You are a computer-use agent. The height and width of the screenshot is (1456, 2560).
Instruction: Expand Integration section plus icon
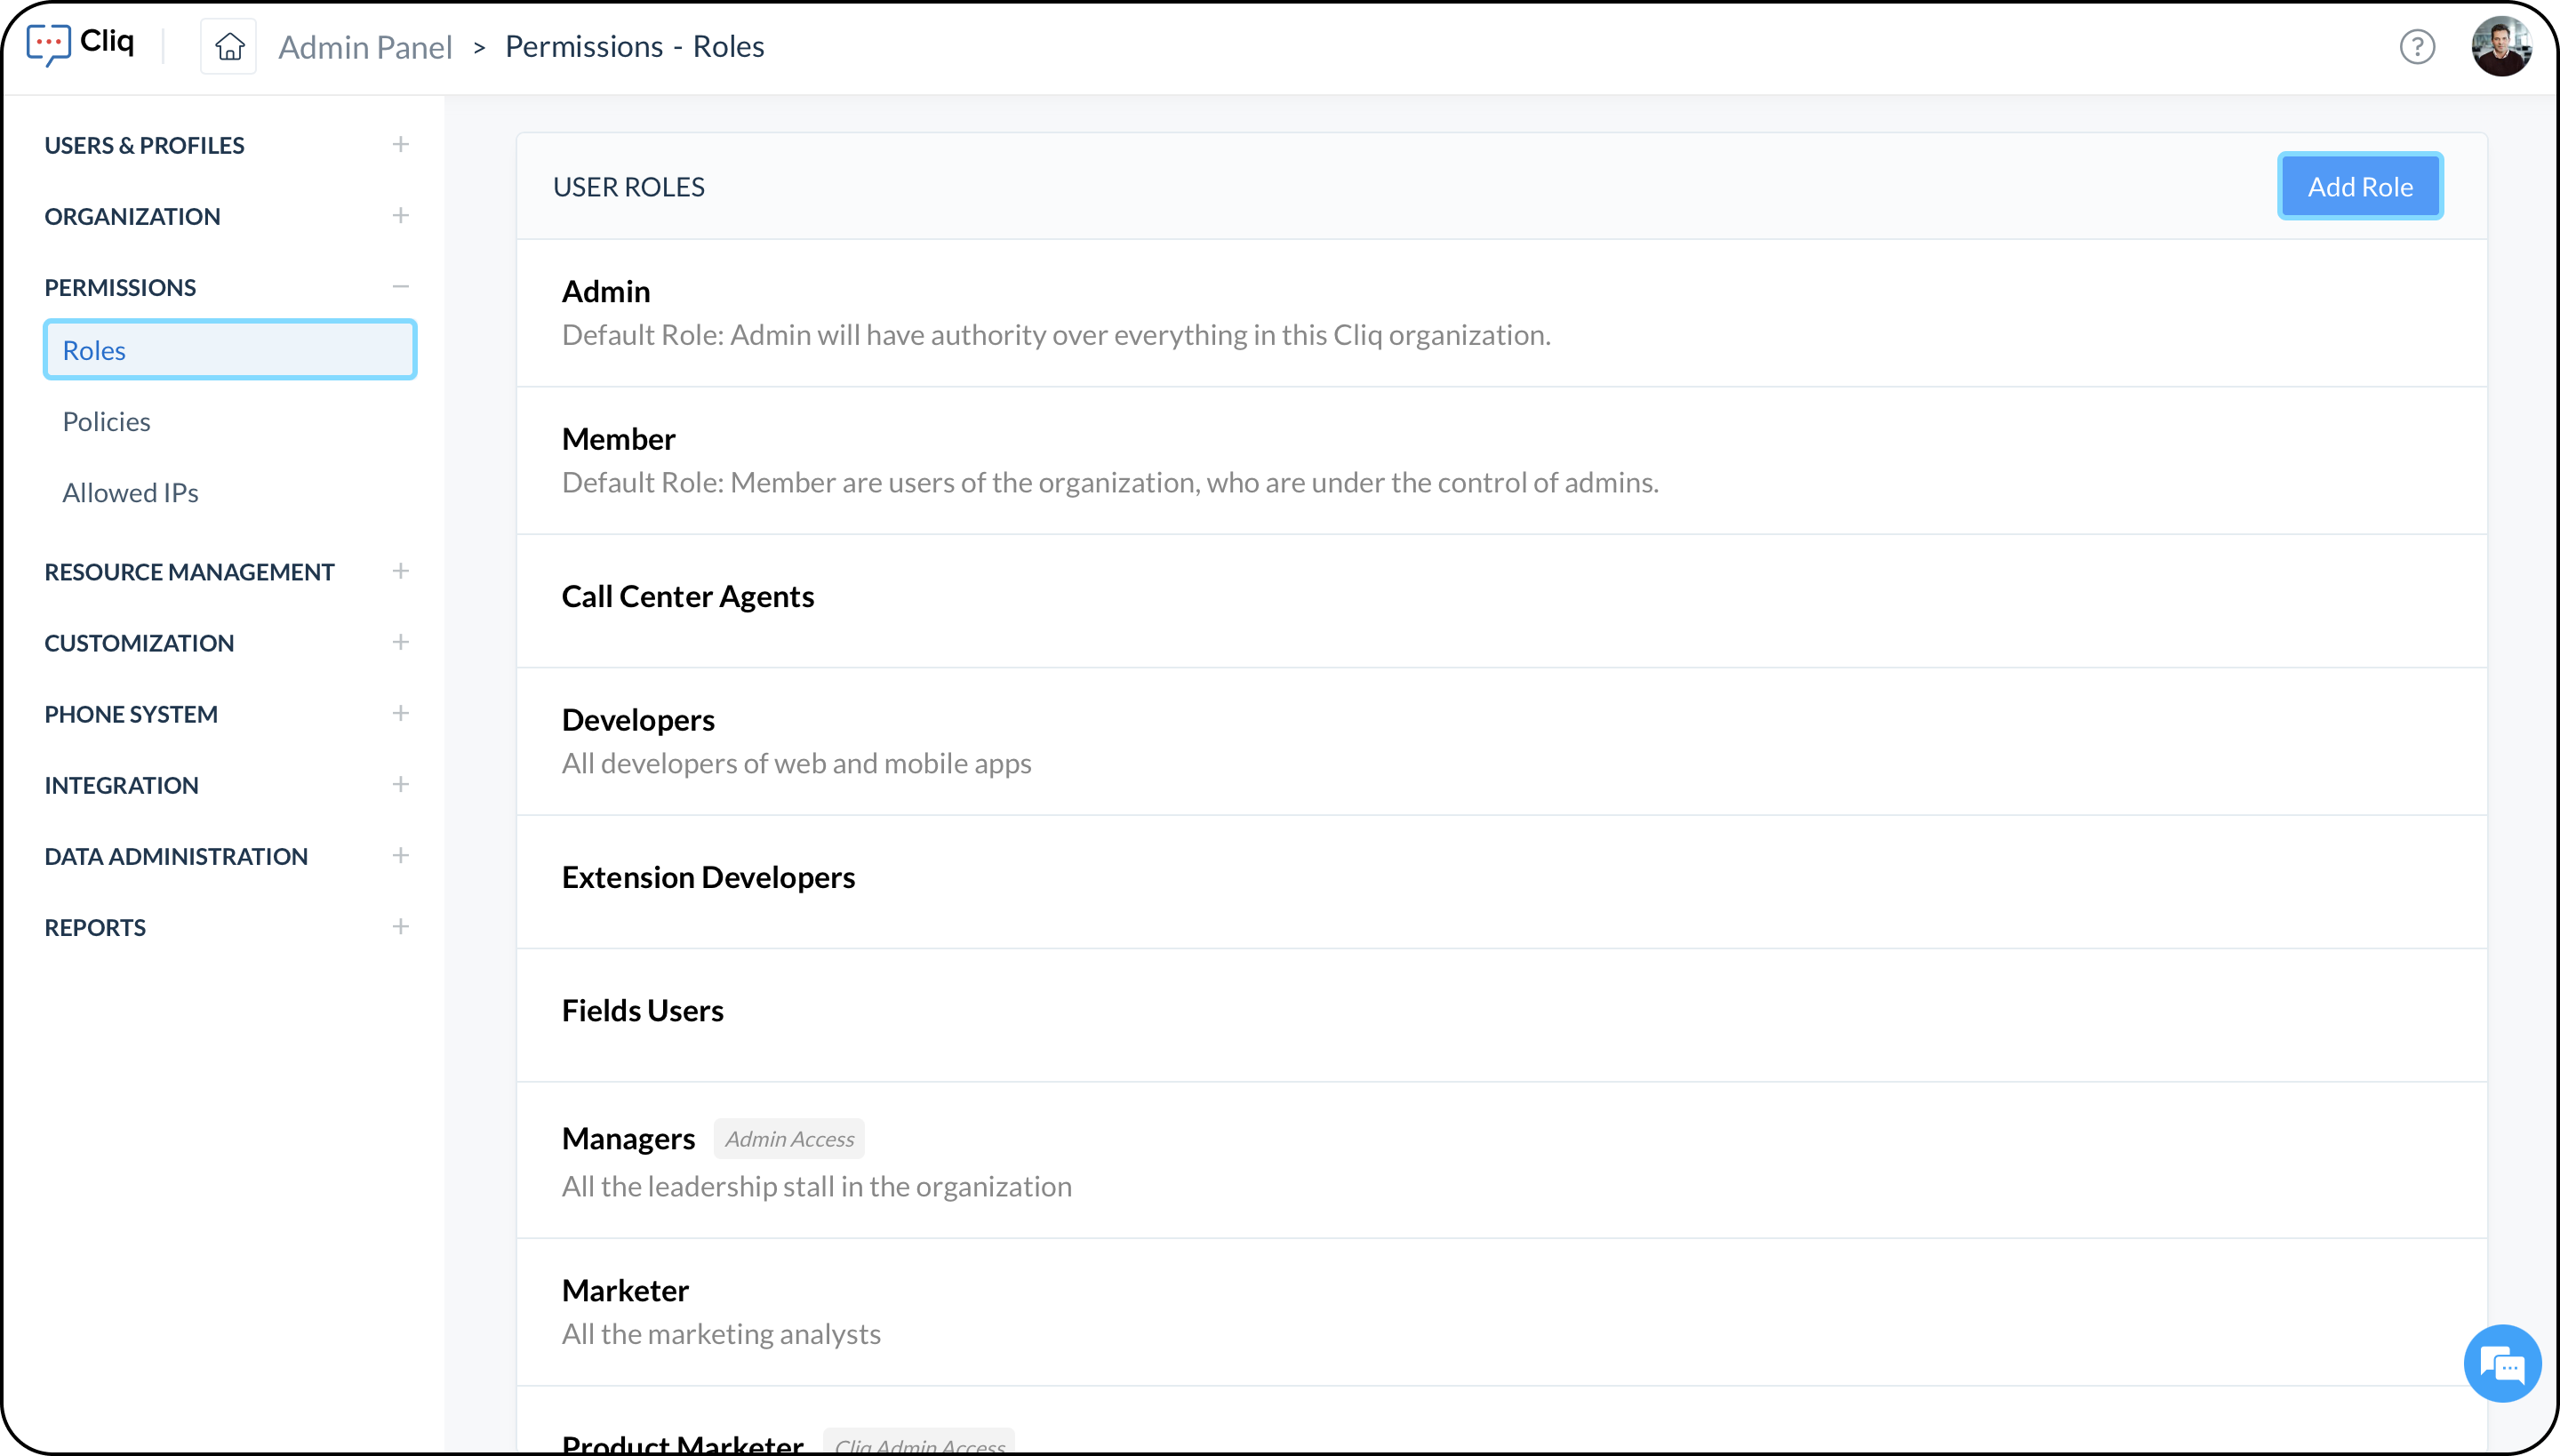click(401, 784)
